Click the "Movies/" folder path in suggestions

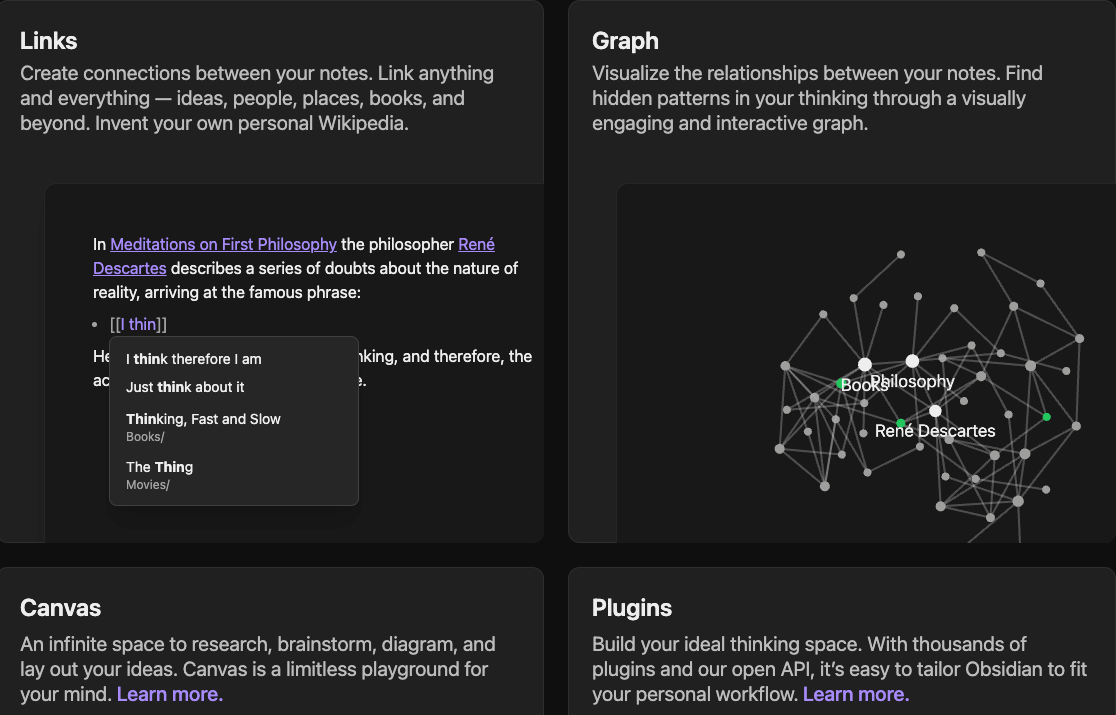(148, 485)
